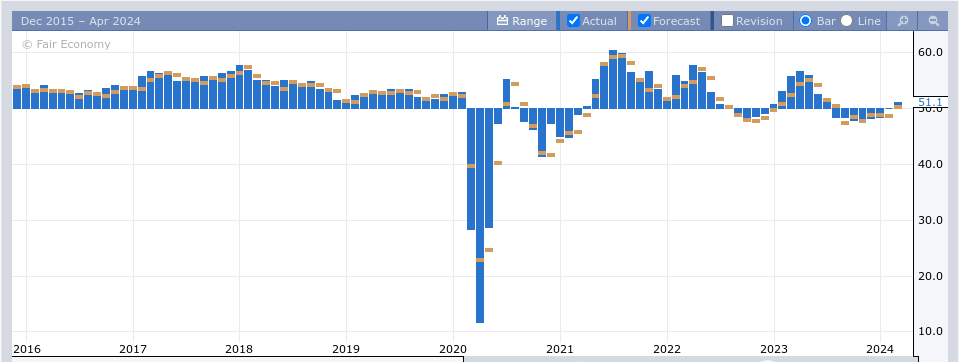Click the zoom out magnifier icon
This screenshot has width=959, height=362.
[933, 21]
